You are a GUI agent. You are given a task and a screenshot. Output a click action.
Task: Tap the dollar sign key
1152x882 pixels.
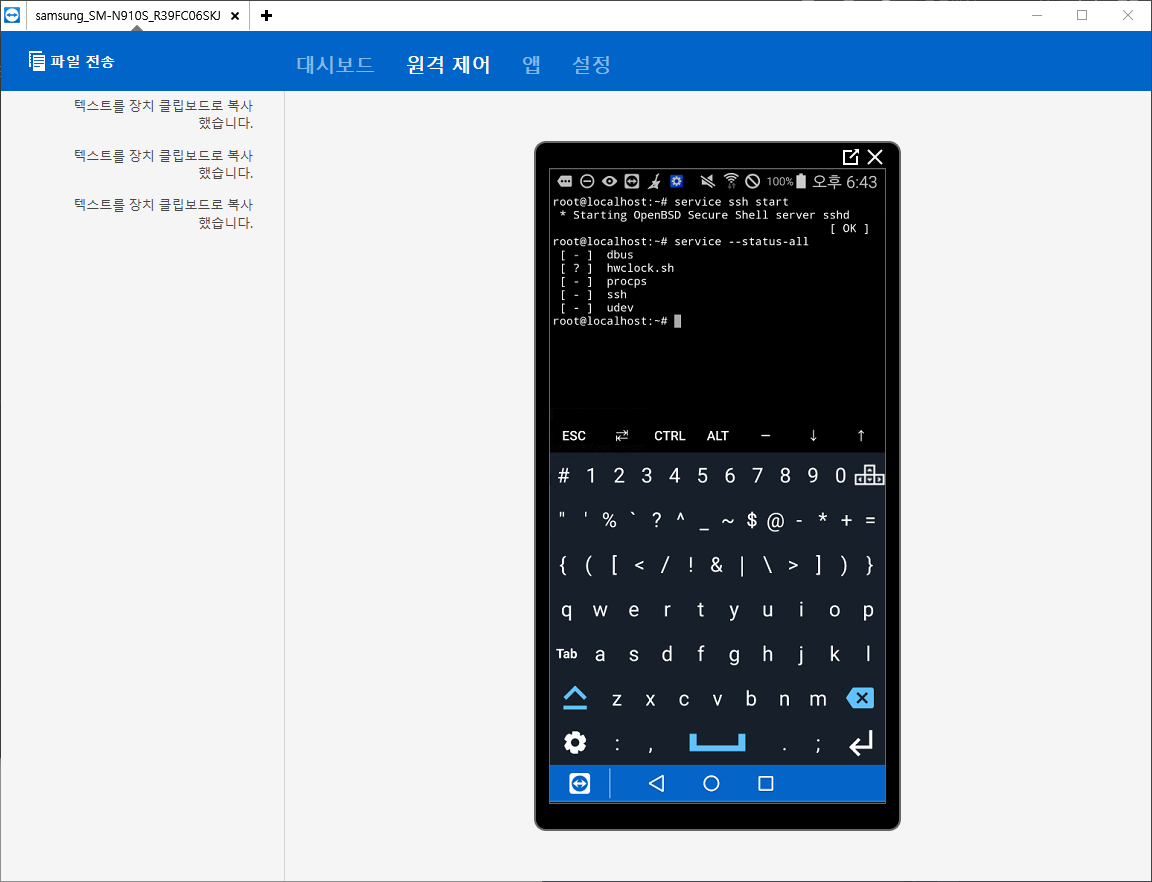click(752, 520)
